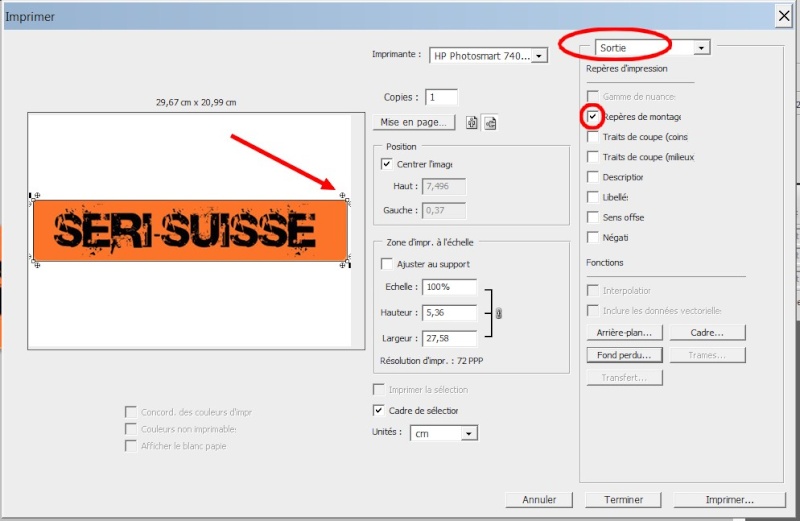The width and height of the screenshot is (800, 521).
Task: Click the Terminer button
Action: coord(623,500)
